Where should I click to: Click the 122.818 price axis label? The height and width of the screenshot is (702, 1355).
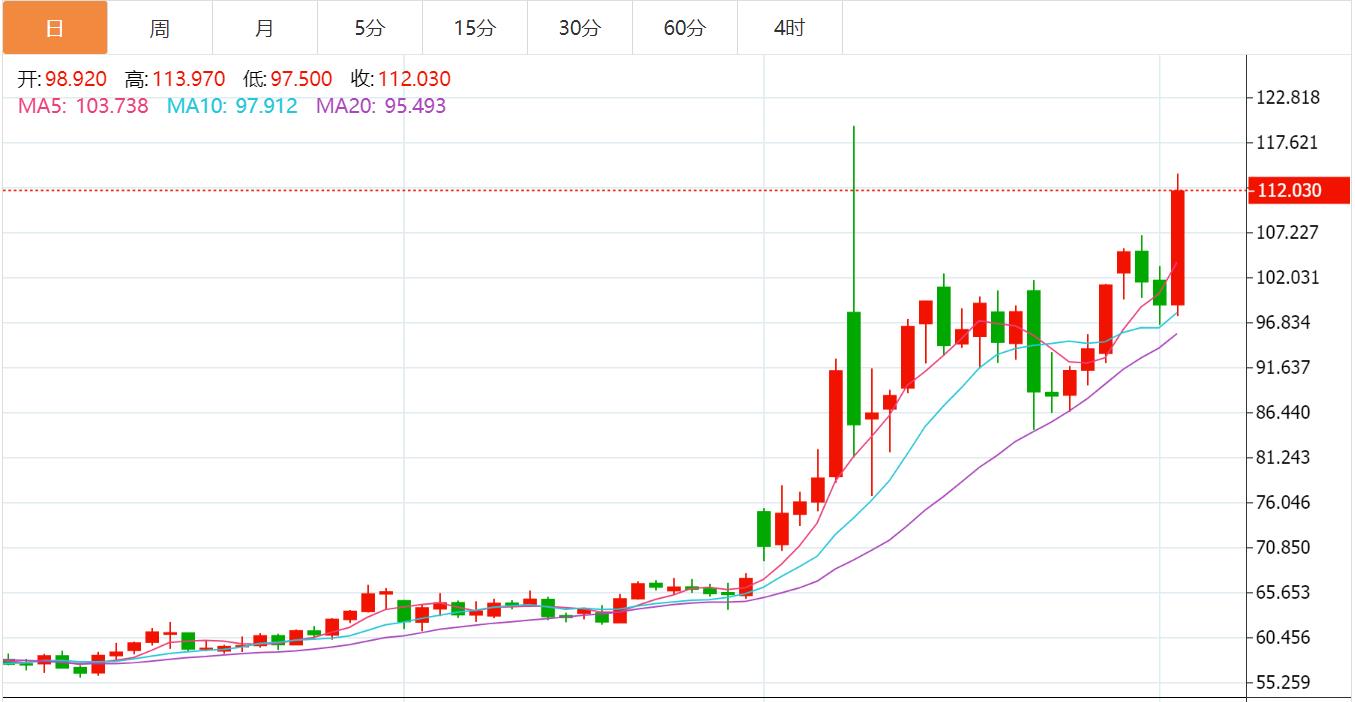click(1287, 98)
